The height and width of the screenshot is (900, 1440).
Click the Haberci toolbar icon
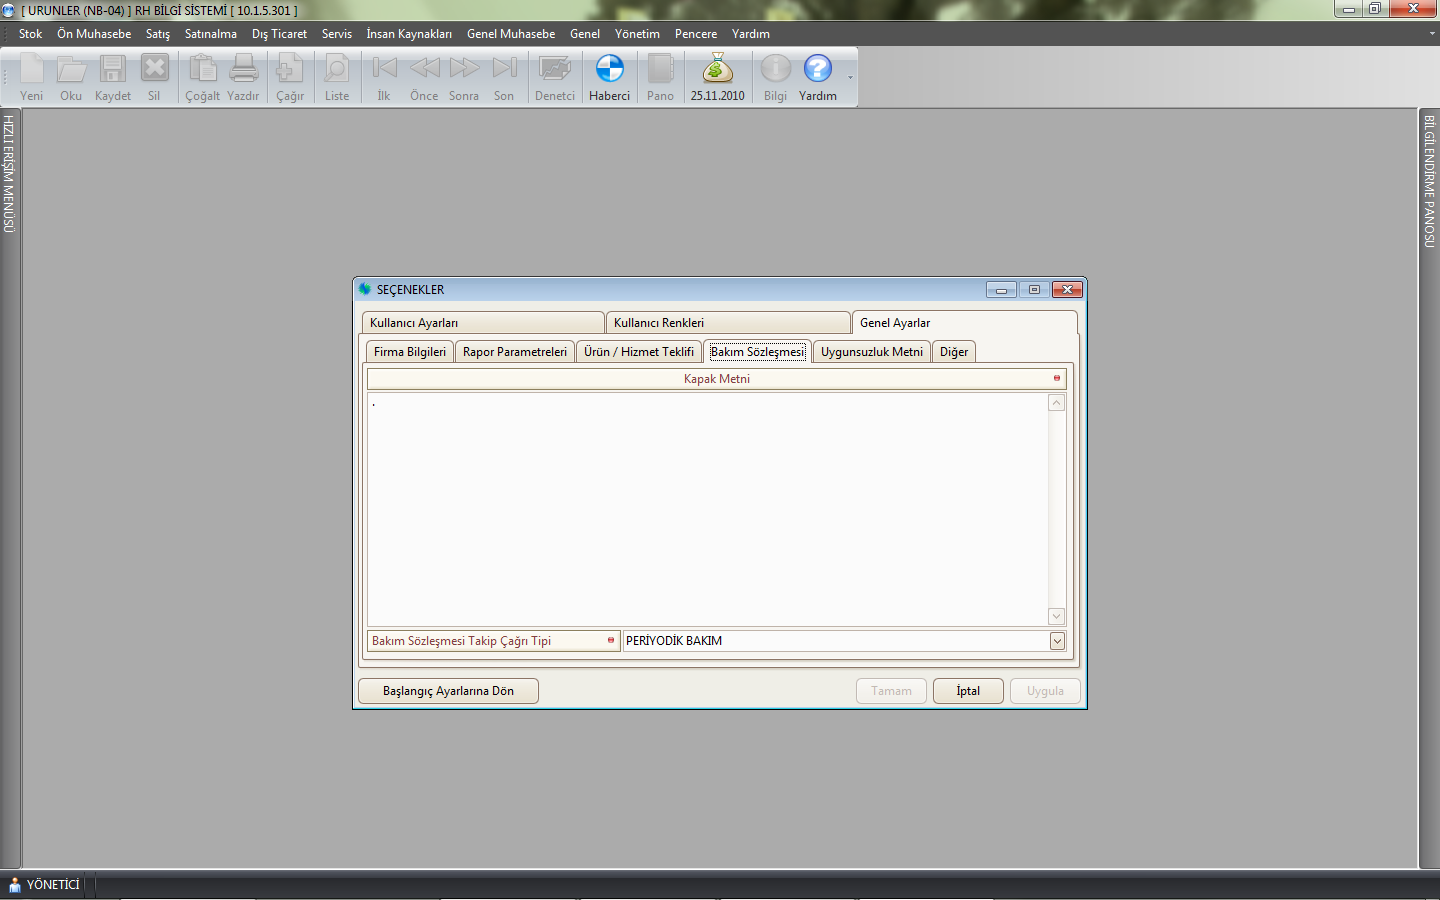tap(609, 70)
